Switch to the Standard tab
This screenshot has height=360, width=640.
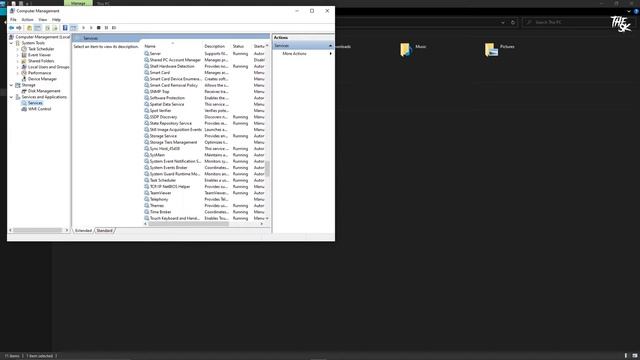(x=104, y=231)
